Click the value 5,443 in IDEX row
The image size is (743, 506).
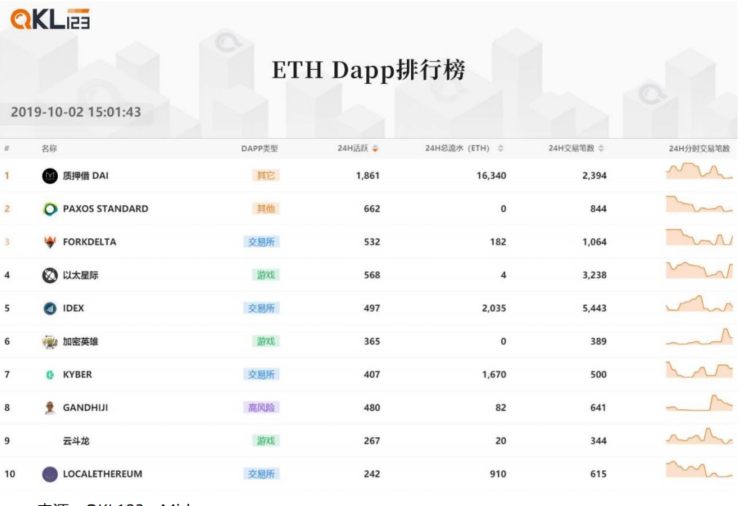(594, 308)
